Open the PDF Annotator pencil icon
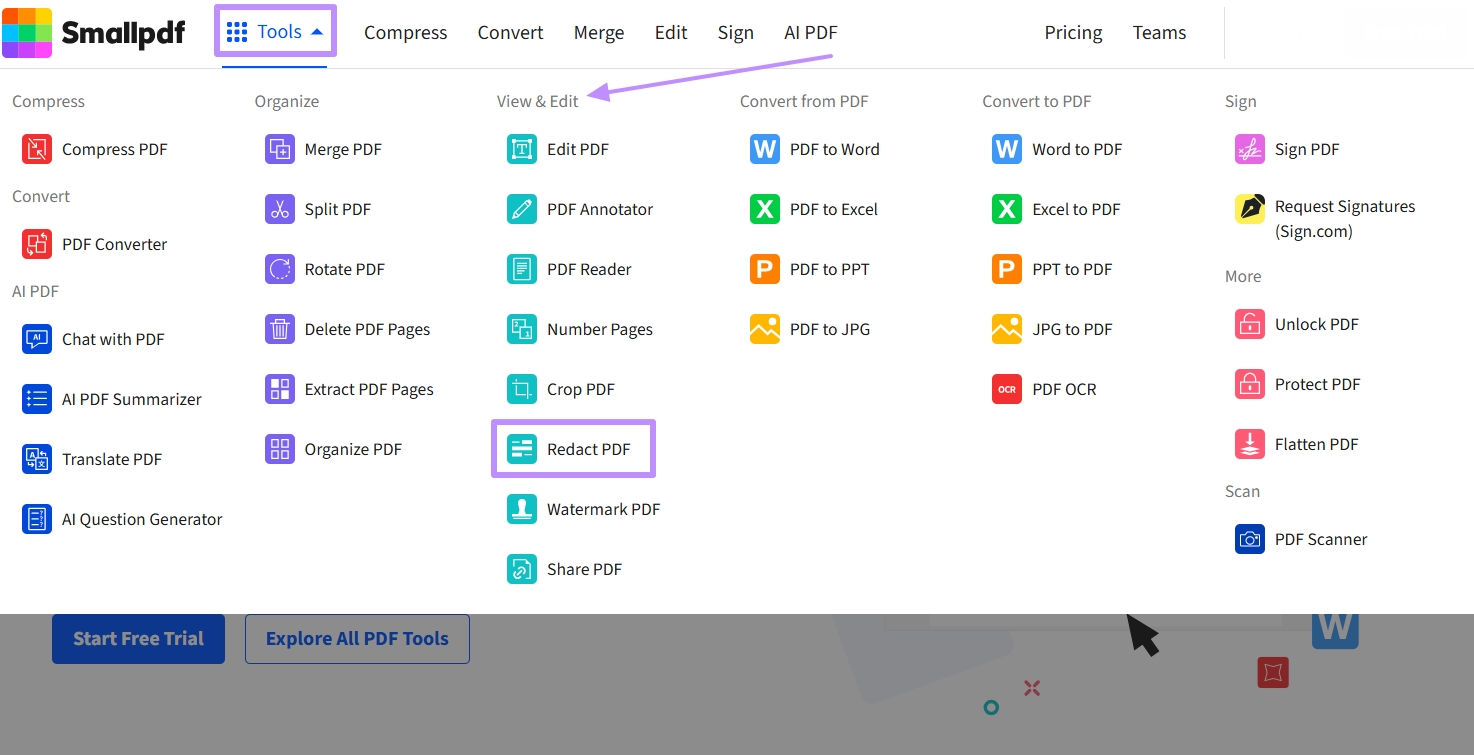The width and height of the screenshot is (1474, 755). 521,208
